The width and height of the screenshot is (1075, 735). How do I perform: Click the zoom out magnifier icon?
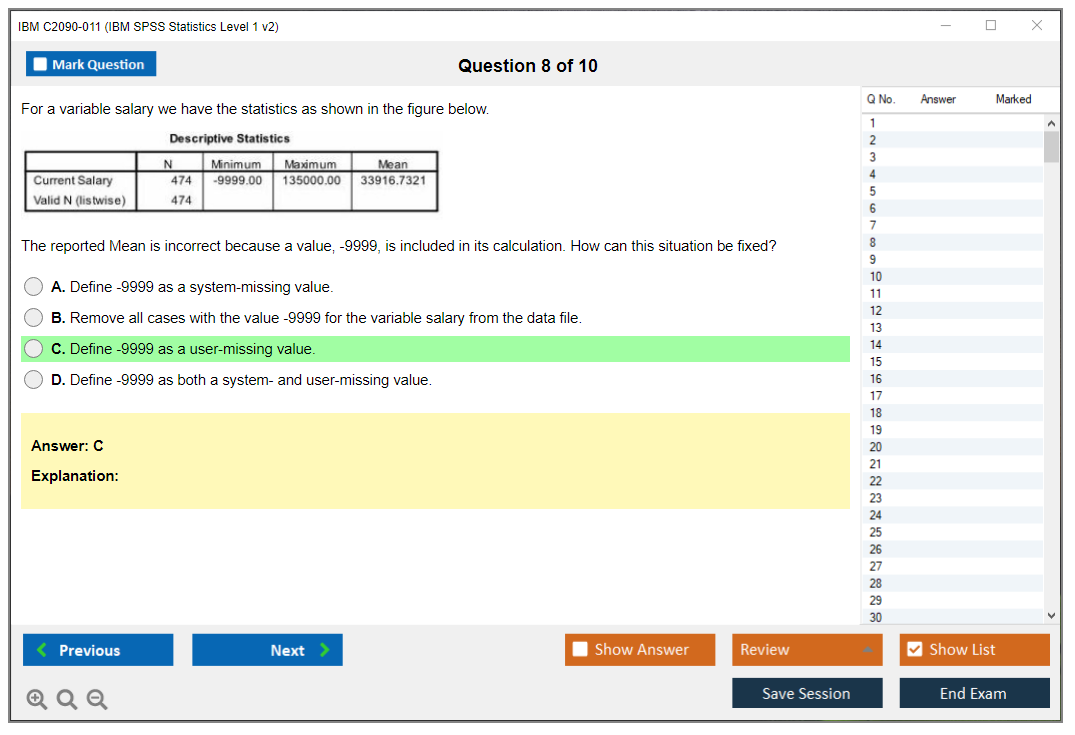click(97, 700)
